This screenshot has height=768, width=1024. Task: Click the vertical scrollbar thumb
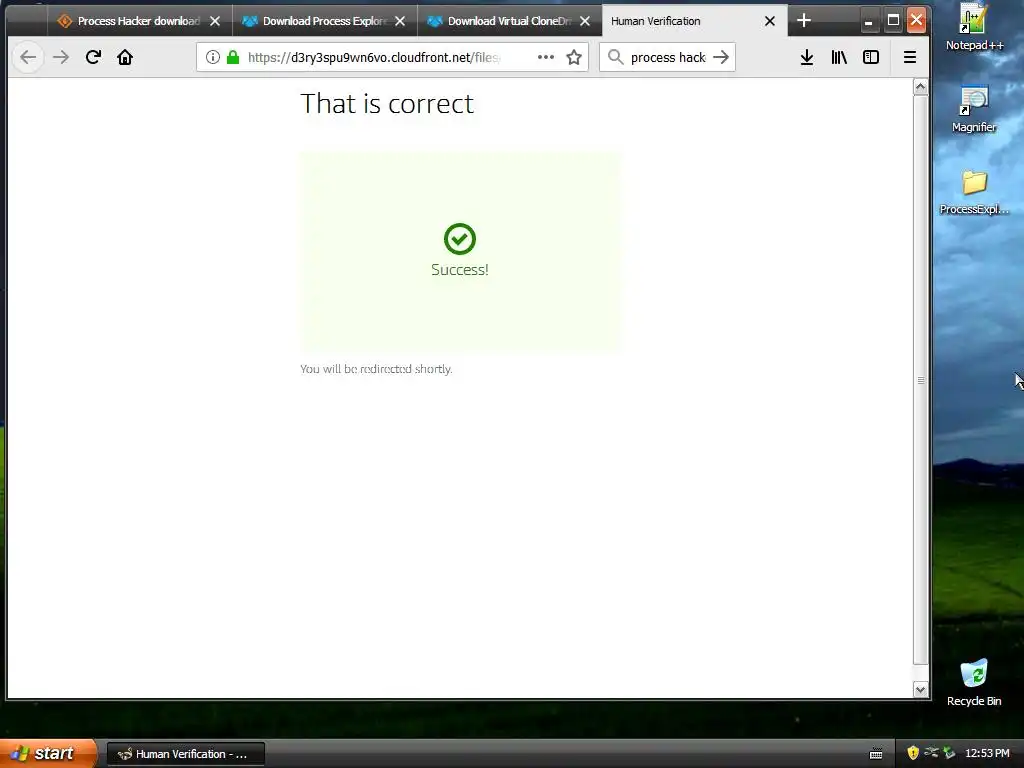[x=921, y=380]
